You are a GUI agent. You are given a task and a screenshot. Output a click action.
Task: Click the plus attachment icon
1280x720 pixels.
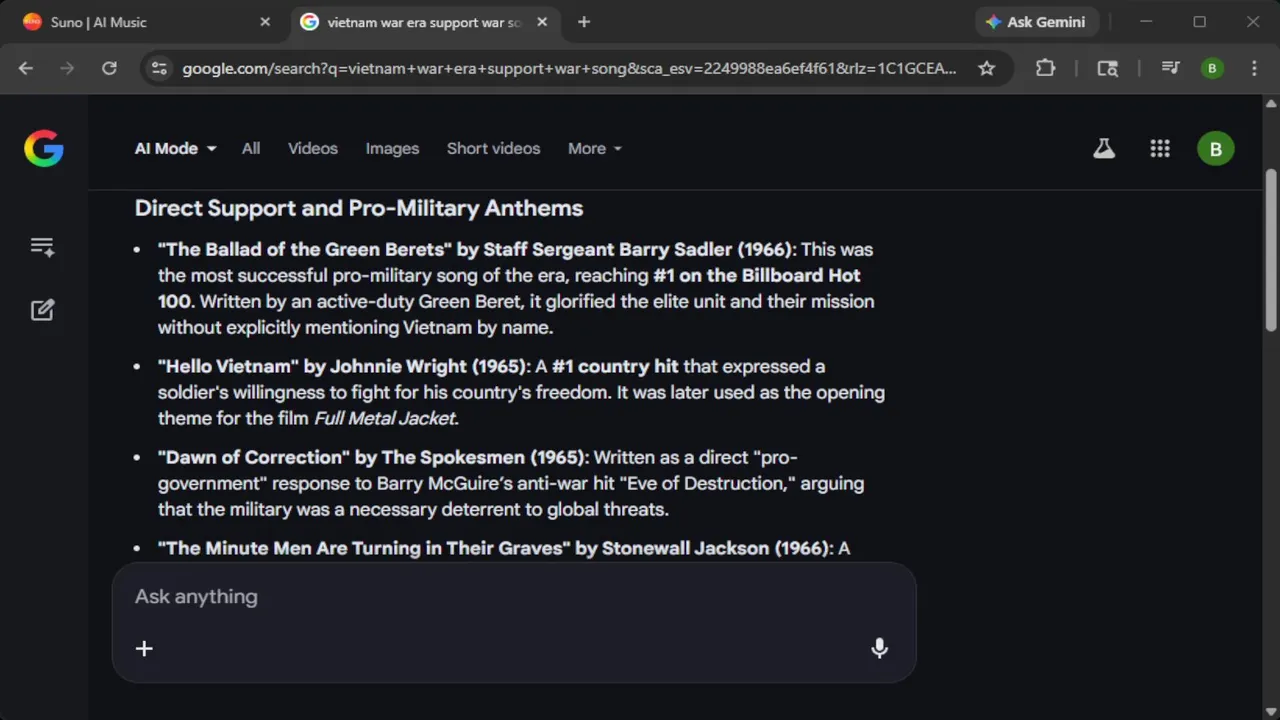tap(144, 648)
